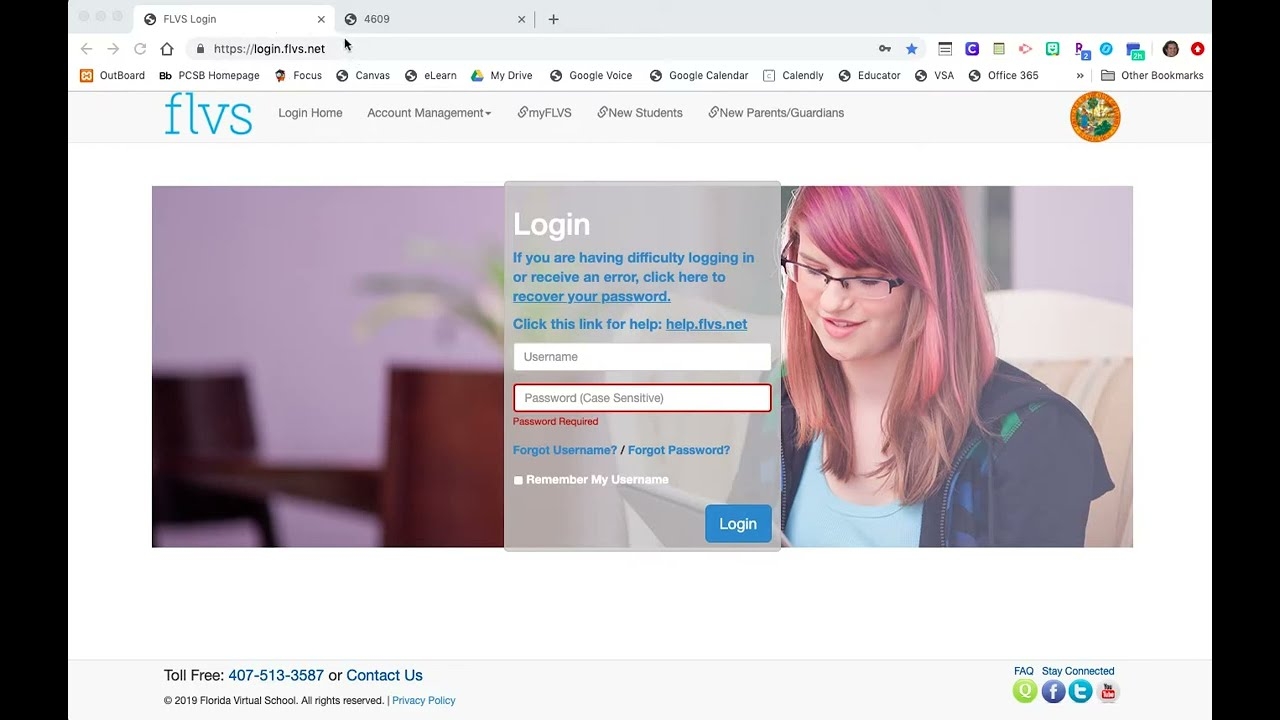Open the YouTube icon in footer

(1107, 691)
